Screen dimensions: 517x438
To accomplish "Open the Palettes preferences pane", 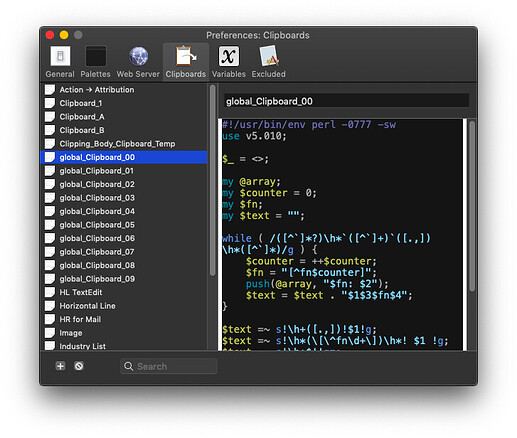I will point(95,62).
